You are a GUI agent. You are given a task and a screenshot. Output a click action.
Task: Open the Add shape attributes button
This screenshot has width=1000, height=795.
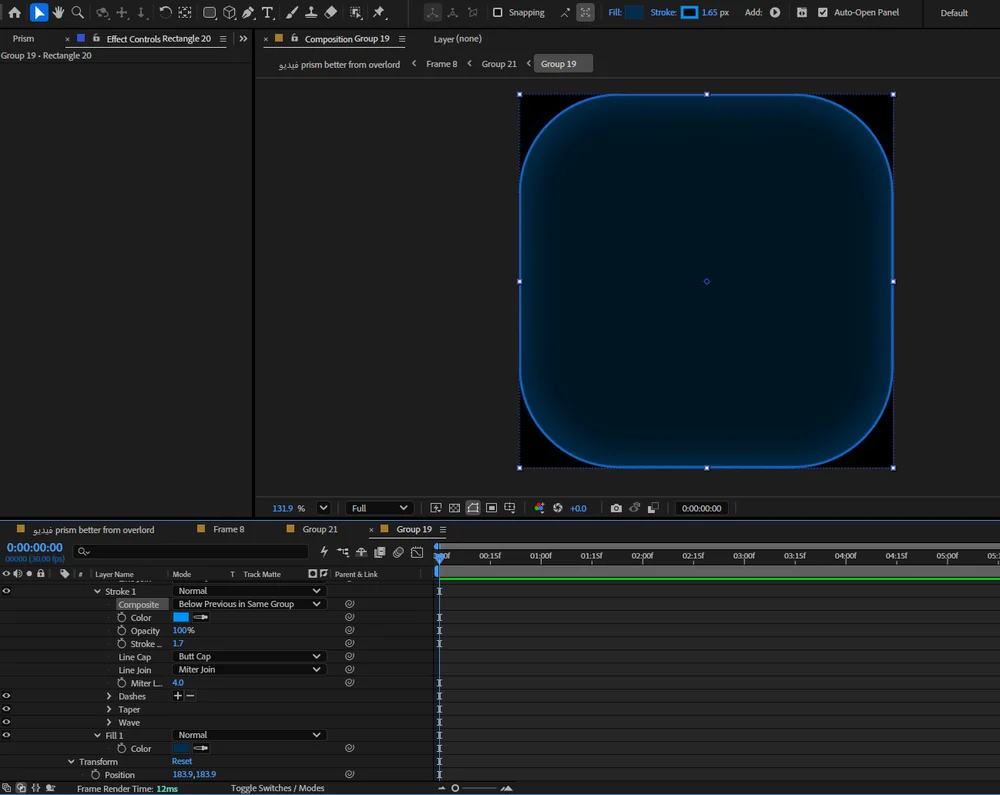click(x=775, y=12)
